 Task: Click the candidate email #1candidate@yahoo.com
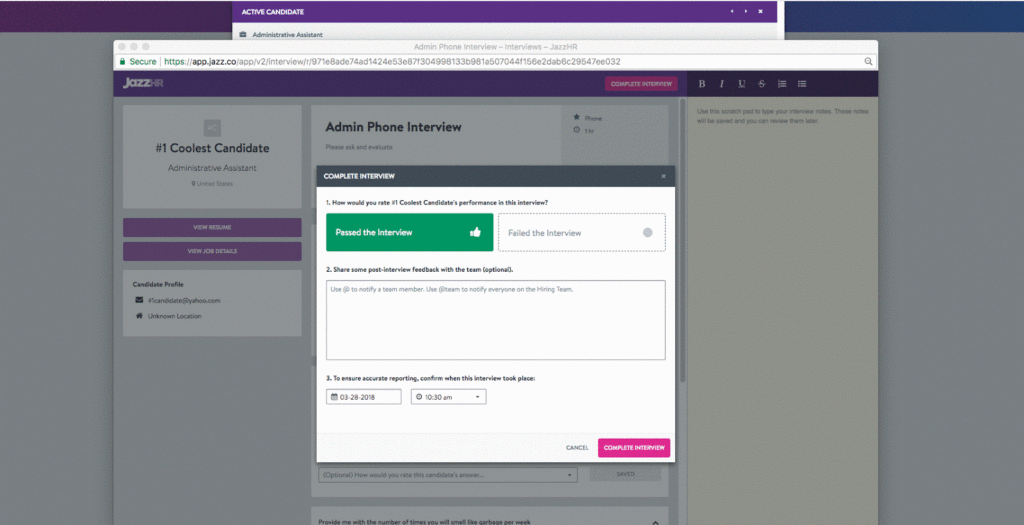point(184,300)
